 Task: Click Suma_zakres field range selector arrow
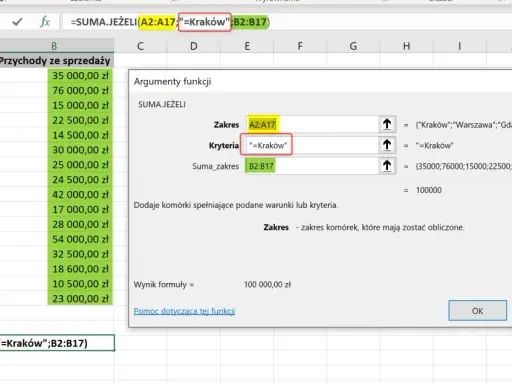(387, 166)
